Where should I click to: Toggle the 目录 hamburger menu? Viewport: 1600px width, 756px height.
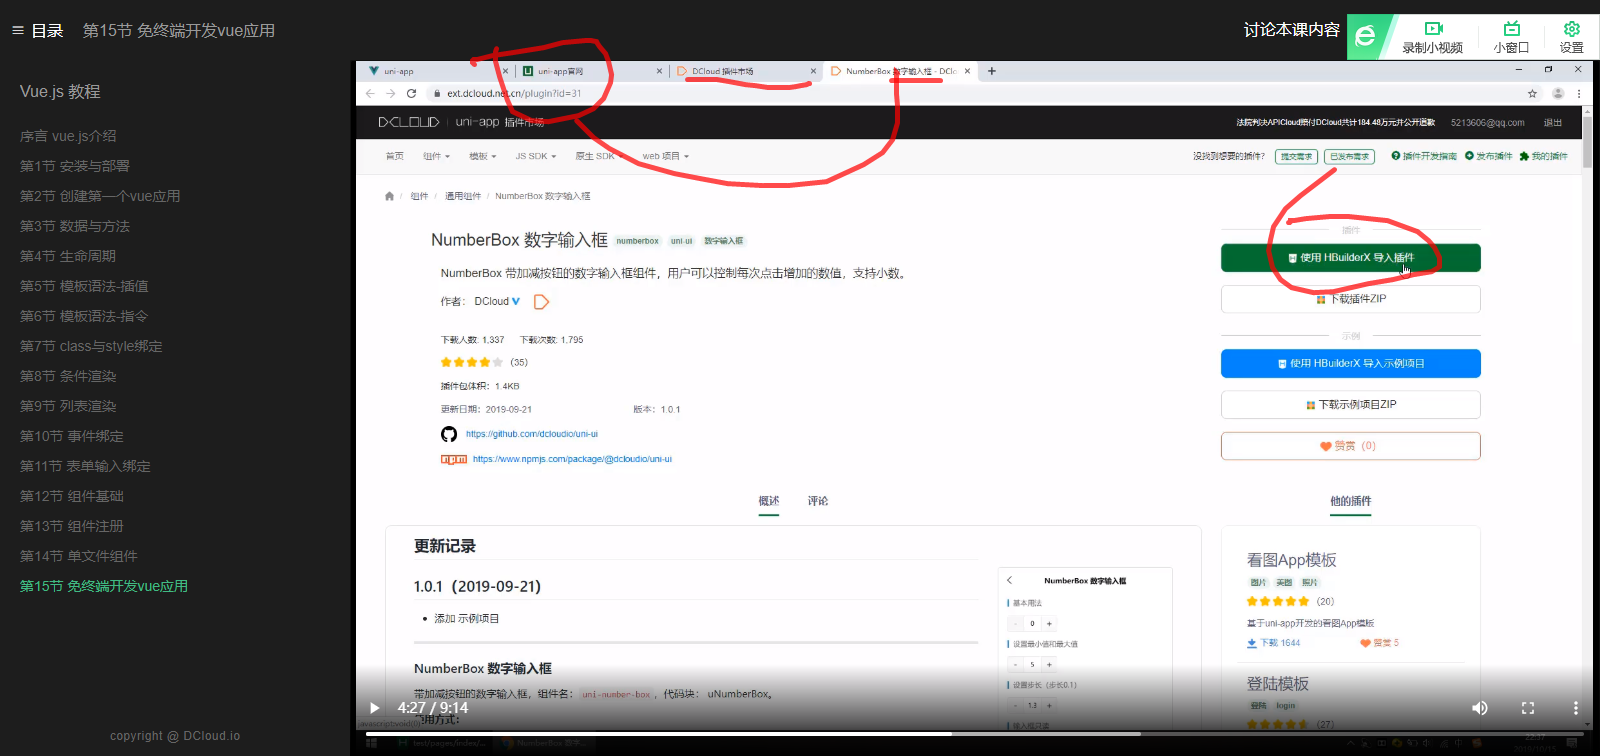(37, 31)
